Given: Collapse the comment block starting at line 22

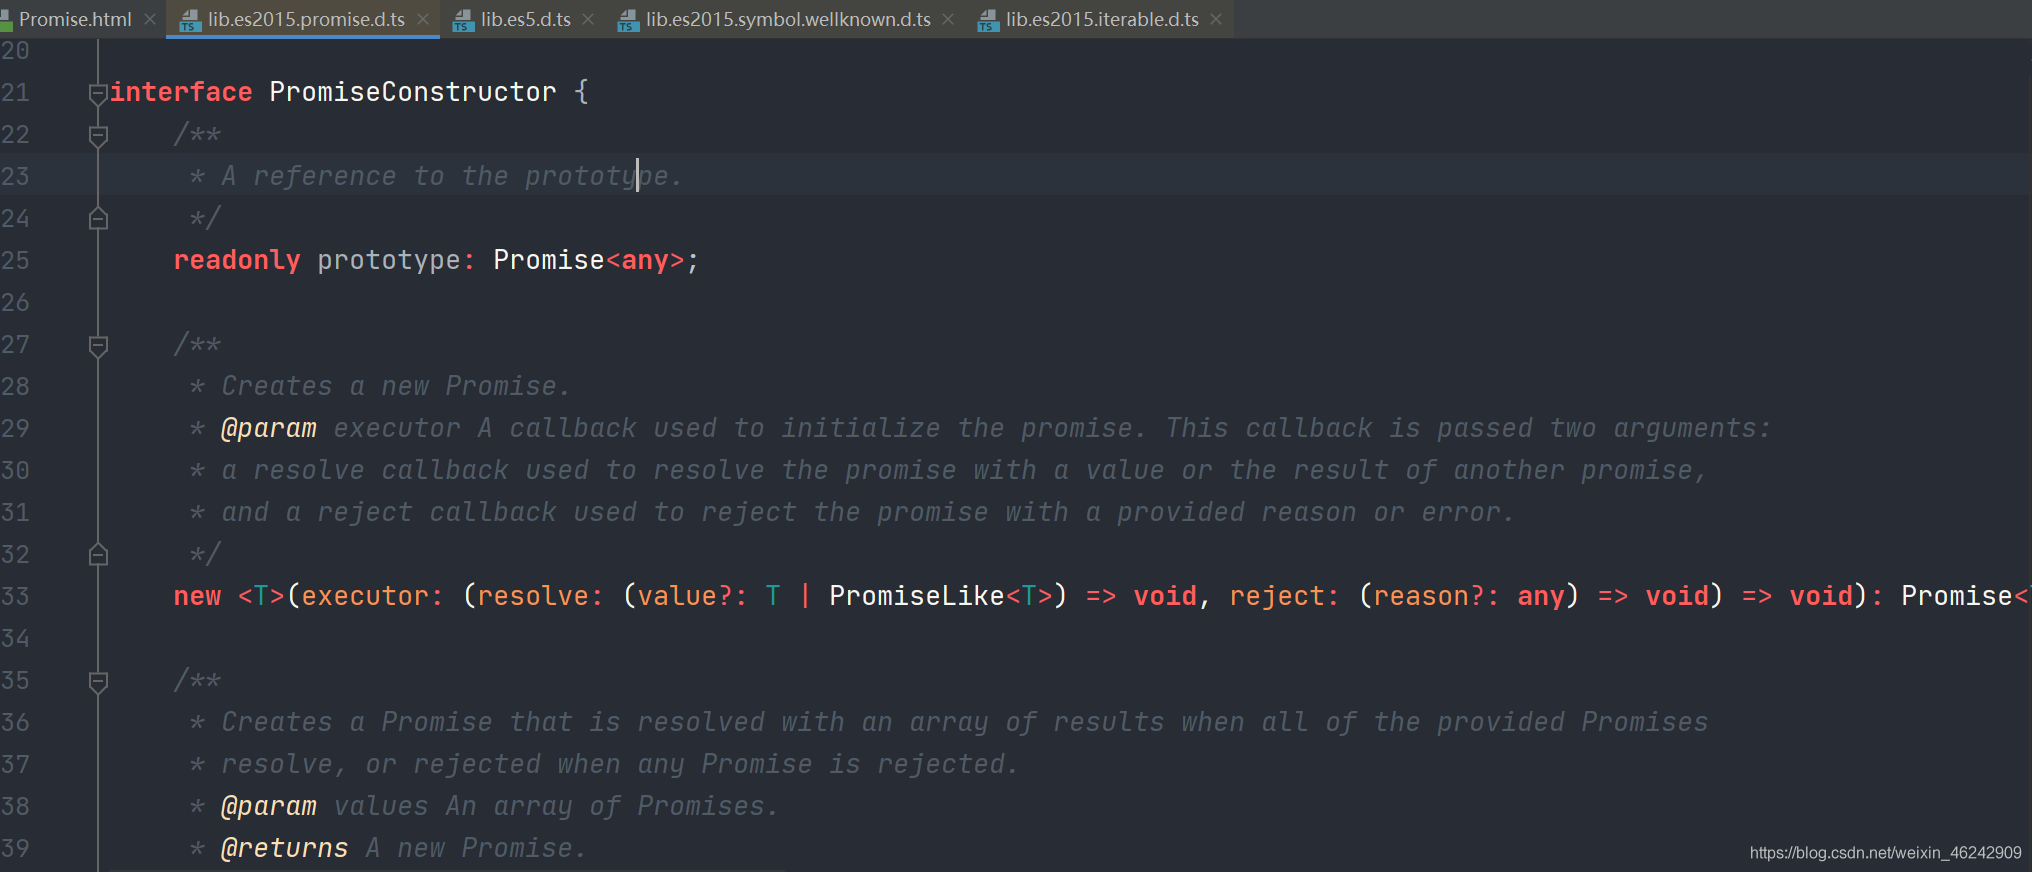Looking at the screenshot, I should tap(98, 135).
